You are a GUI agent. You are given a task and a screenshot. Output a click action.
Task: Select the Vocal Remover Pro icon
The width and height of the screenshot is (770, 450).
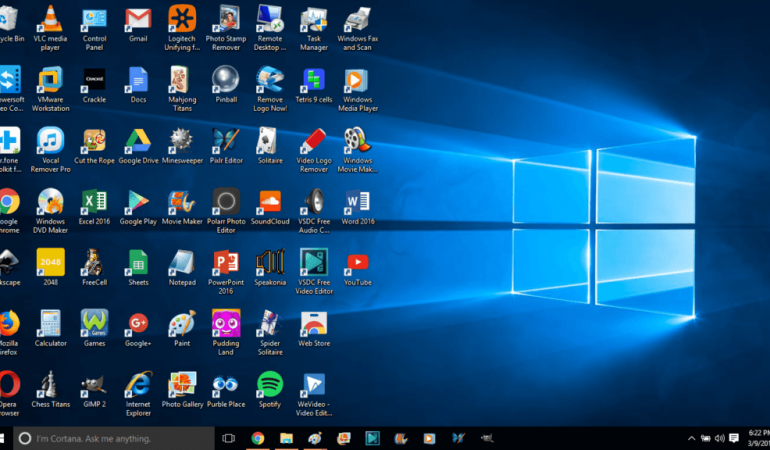[50, 141]
